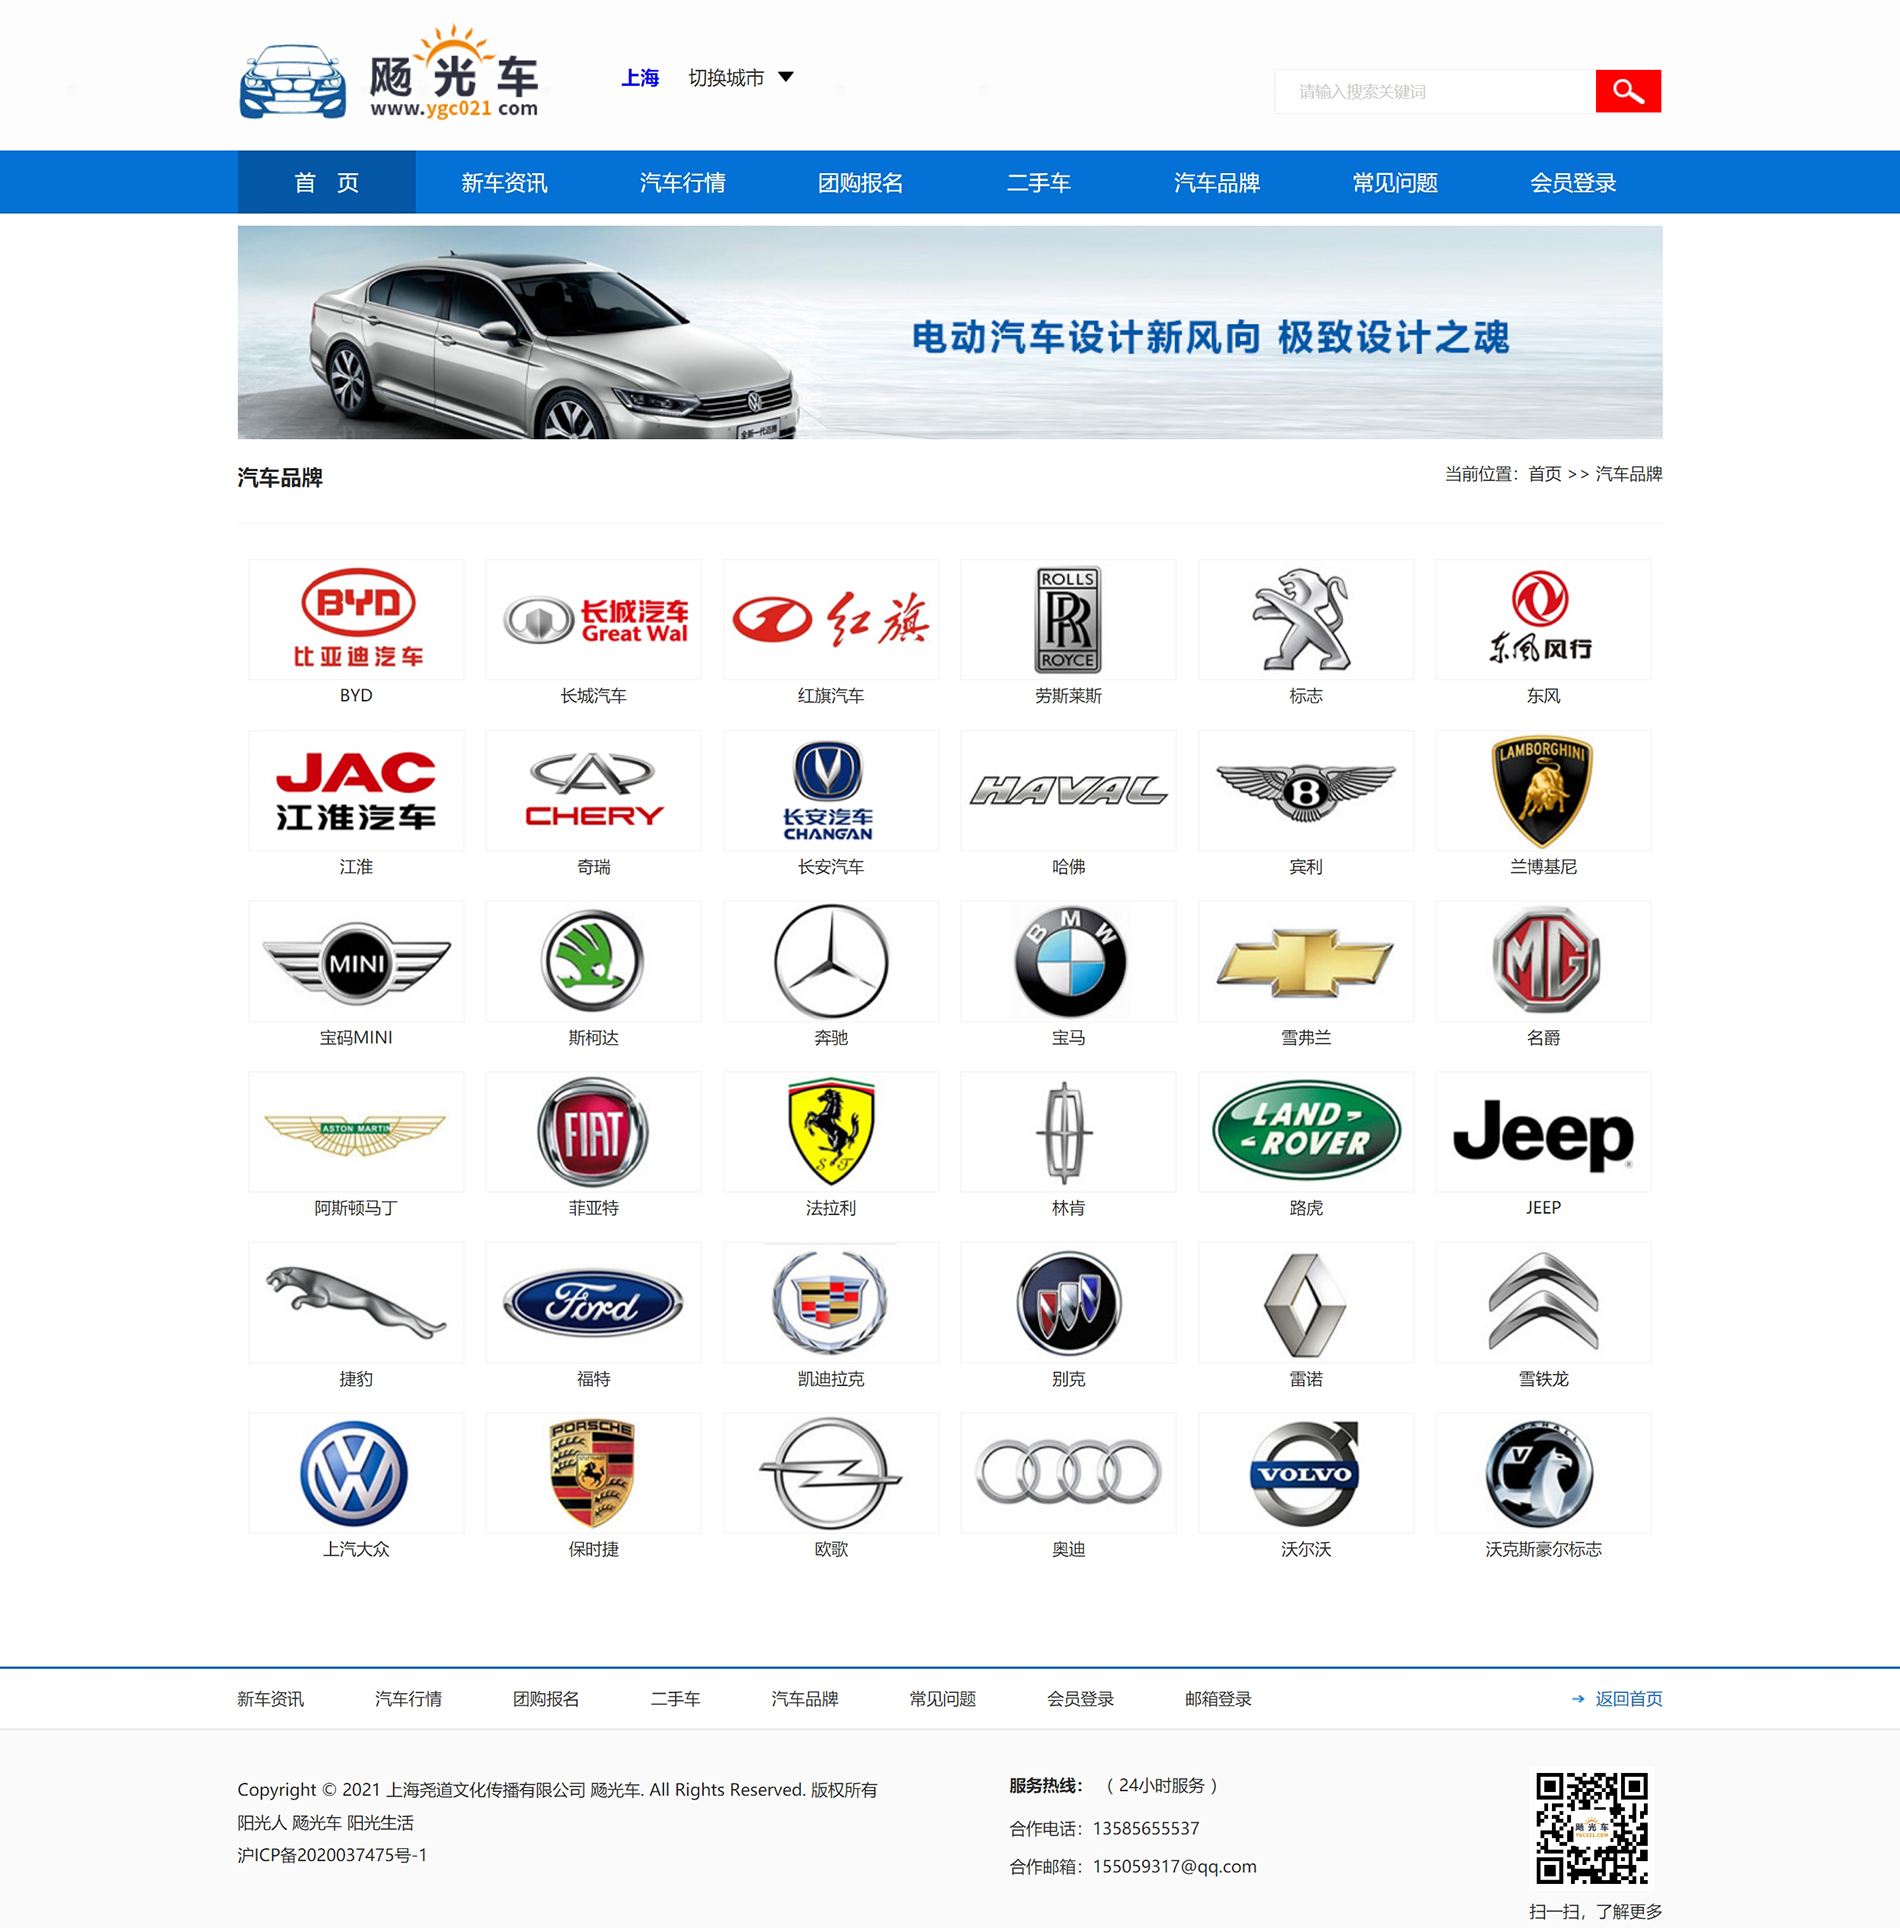
Task: Select the Lamborghini shield logo
Action: (x=1543, y=790)
